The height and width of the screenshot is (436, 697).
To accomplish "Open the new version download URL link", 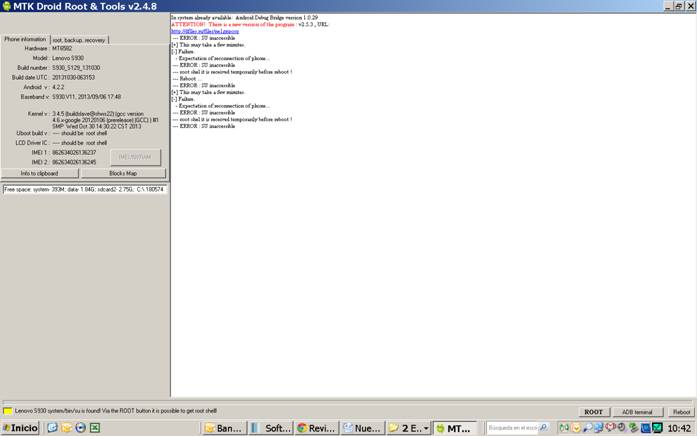I will (x=205, y=31).
